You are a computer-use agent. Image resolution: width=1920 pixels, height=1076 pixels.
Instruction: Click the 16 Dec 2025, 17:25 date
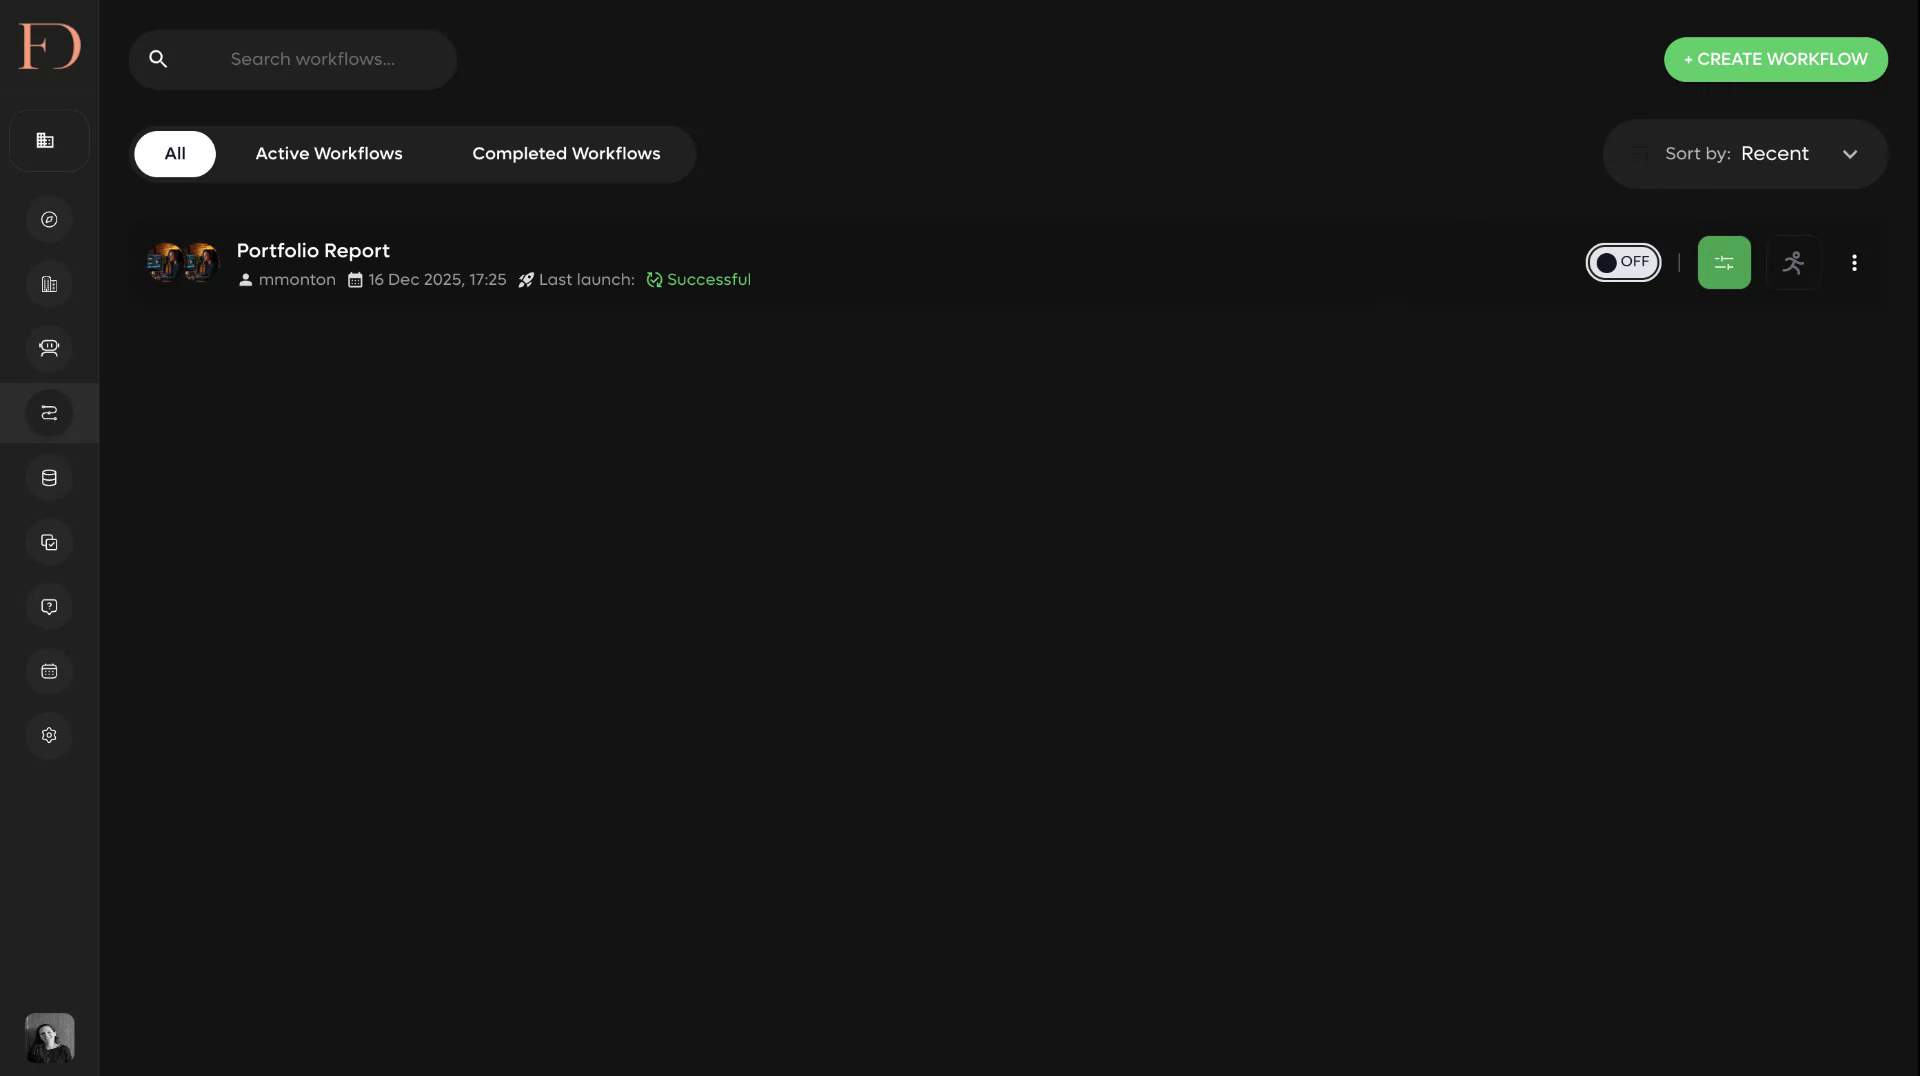(437, 280)
